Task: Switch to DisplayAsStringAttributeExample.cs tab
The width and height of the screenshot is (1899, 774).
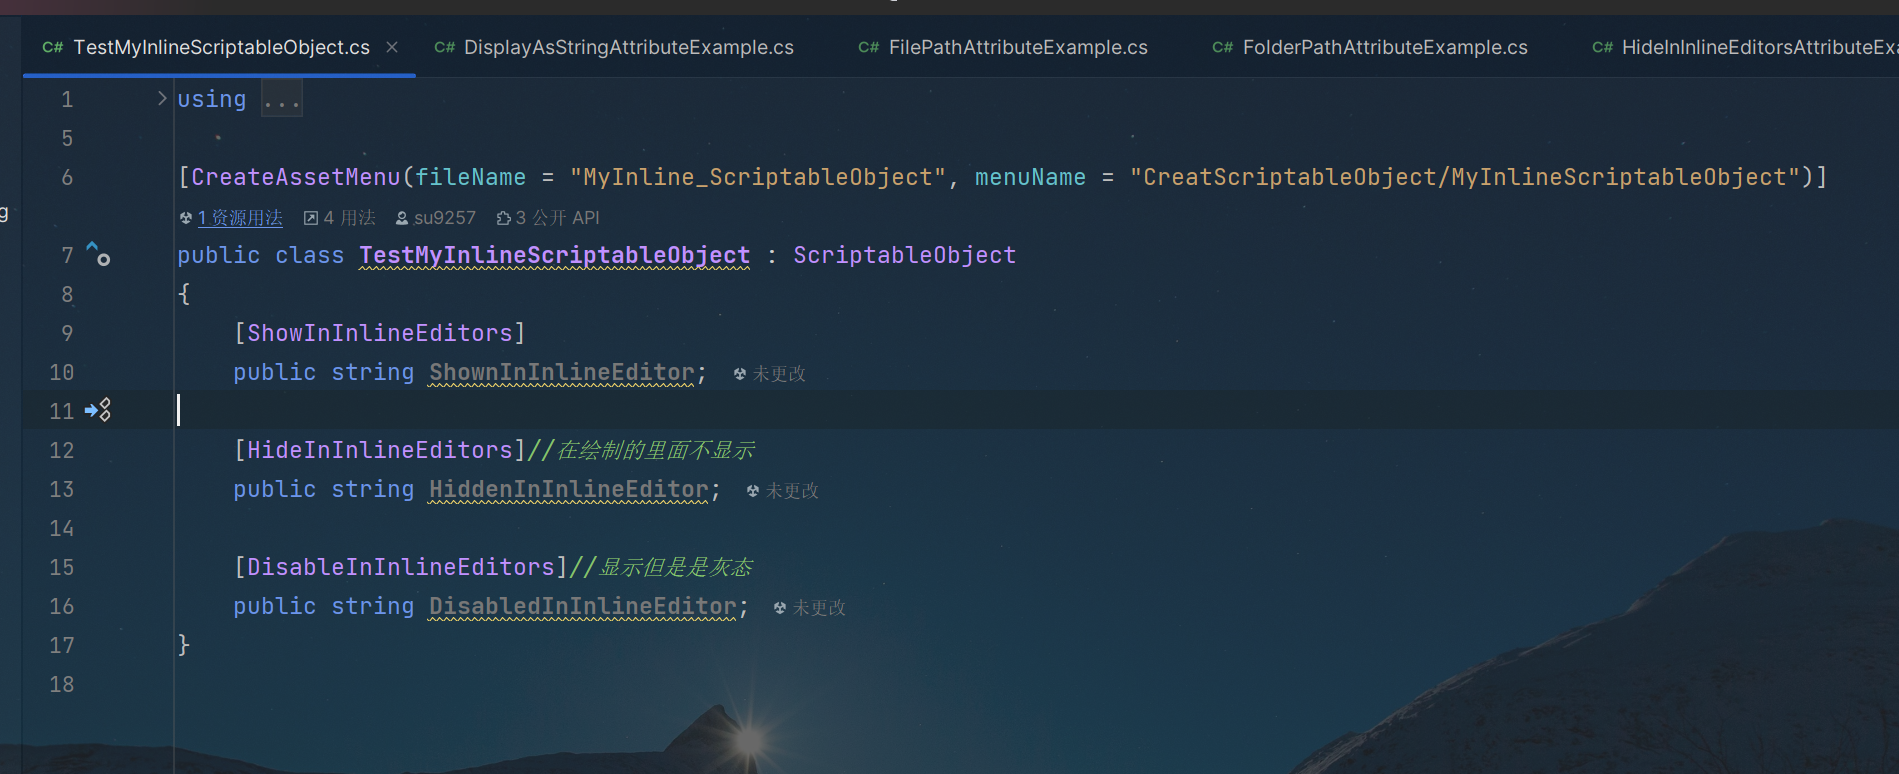Action: point(628,47)
